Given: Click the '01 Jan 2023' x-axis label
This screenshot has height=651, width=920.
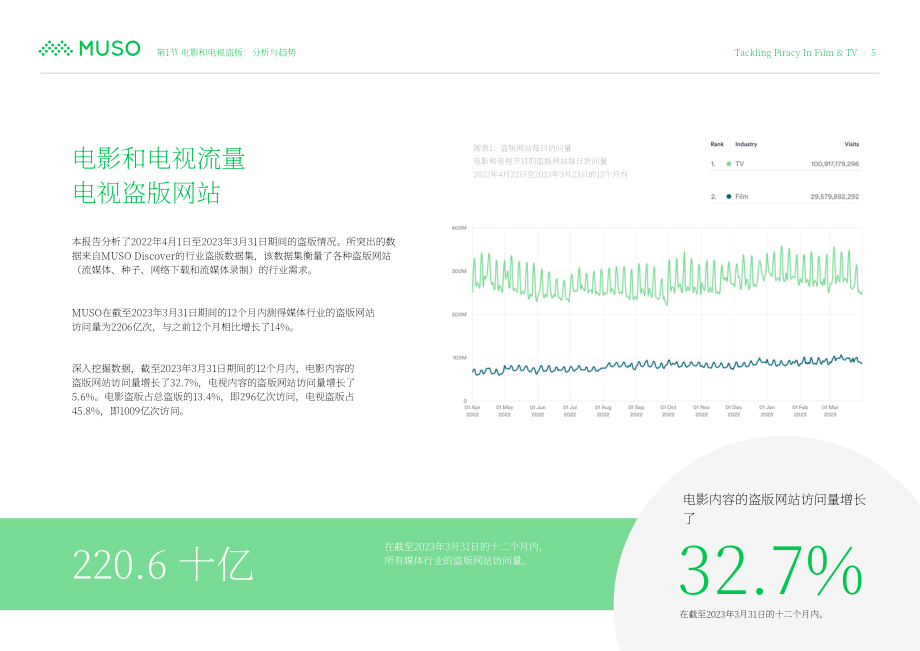Looking at the screenshot, I should pos(767,411).
